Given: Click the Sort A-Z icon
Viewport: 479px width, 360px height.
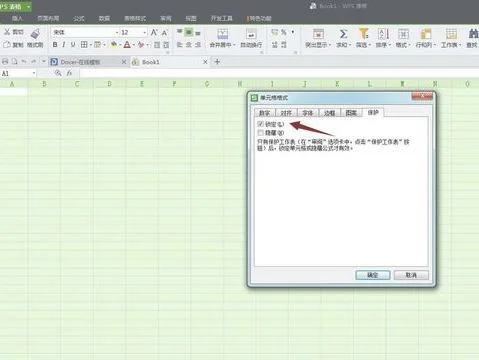Looking at the screenshot, I should click(383, 34).
